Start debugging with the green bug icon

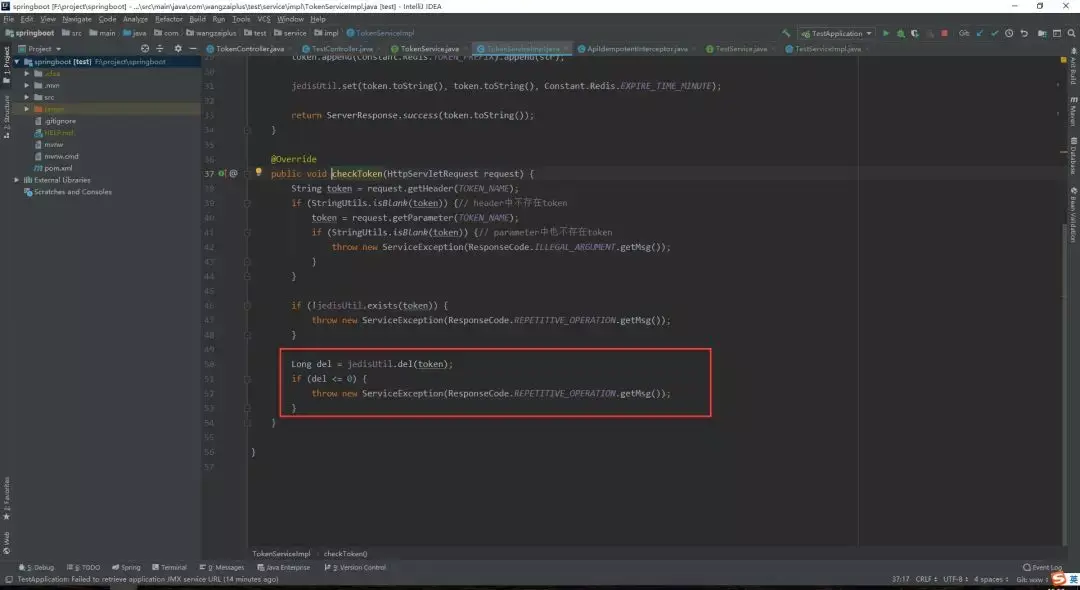[900, 33]
